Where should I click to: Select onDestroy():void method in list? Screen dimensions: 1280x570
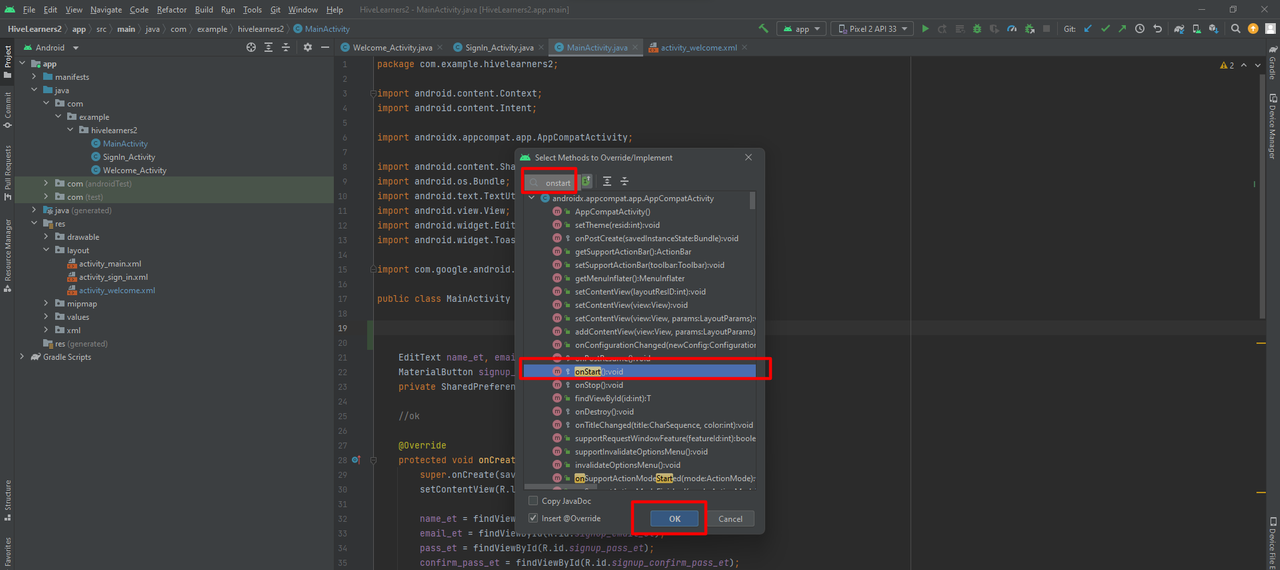(x=639, y=411)
